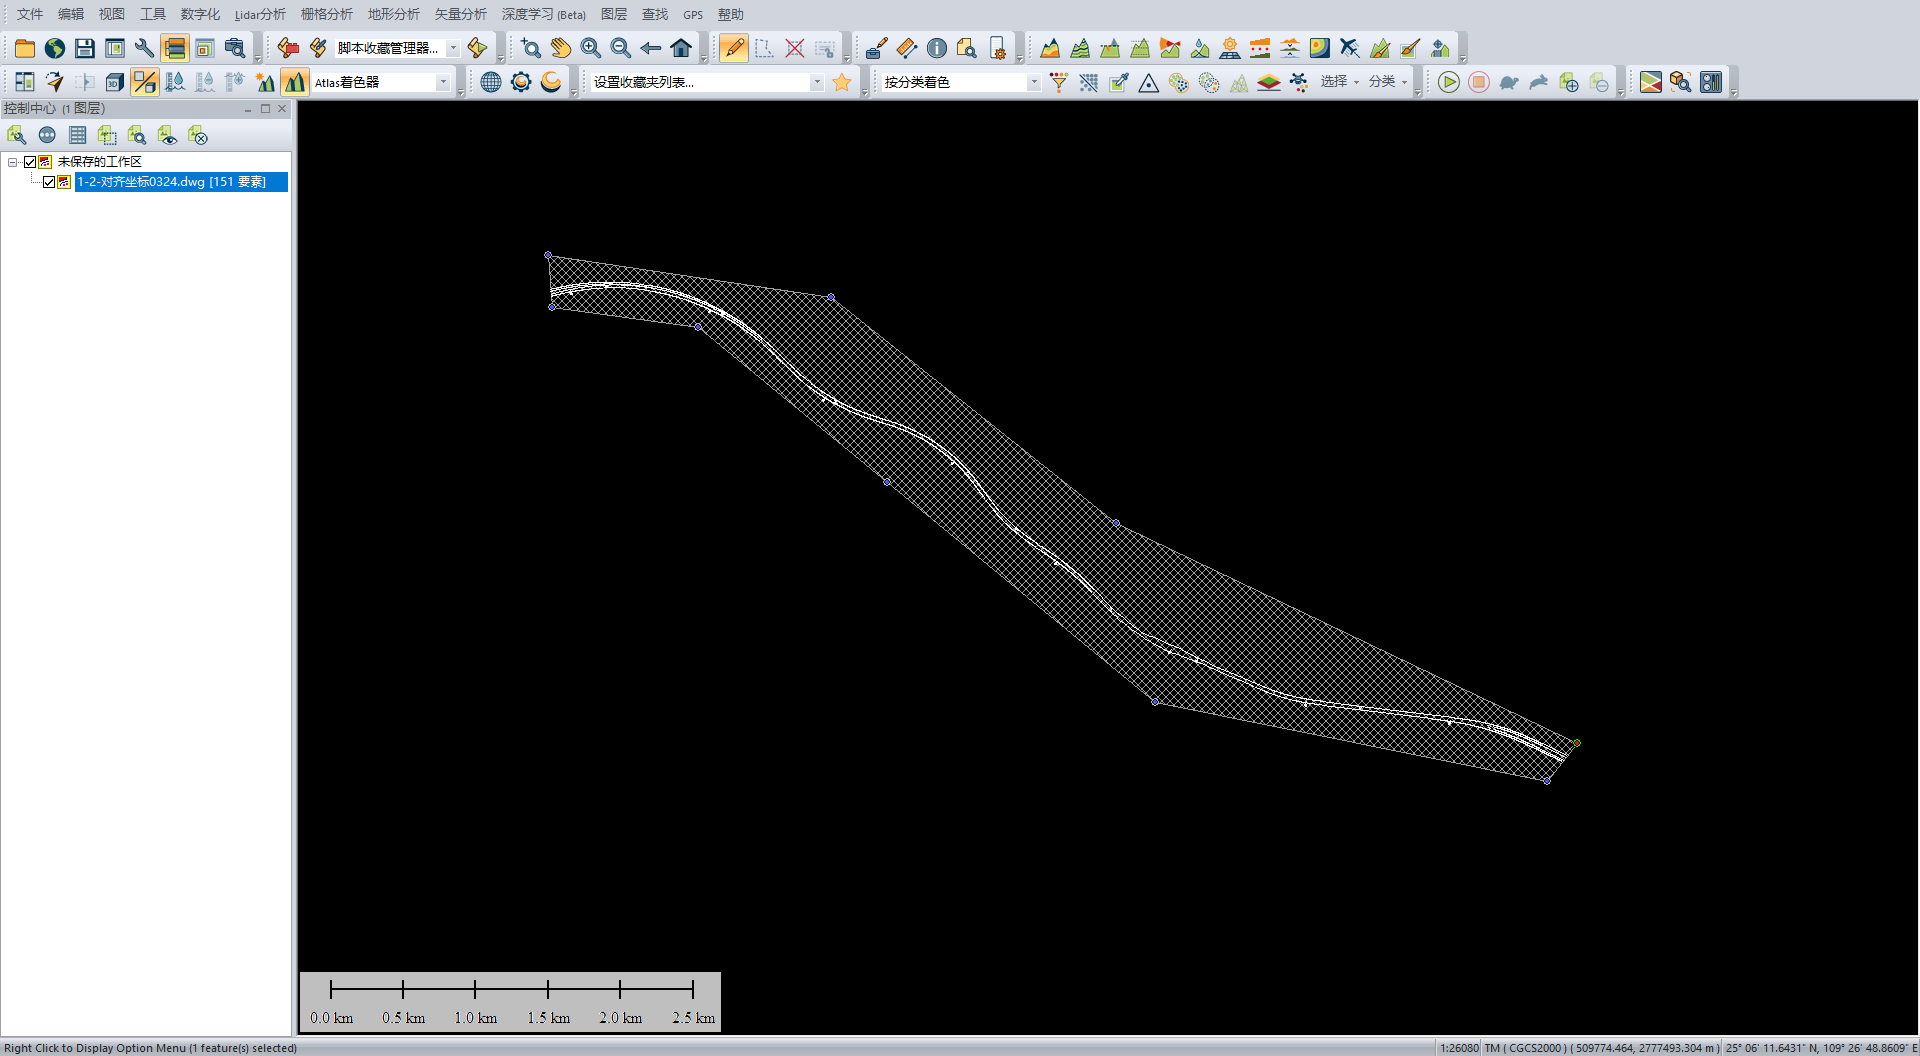Open the Feature Info tool

[937, 48]
